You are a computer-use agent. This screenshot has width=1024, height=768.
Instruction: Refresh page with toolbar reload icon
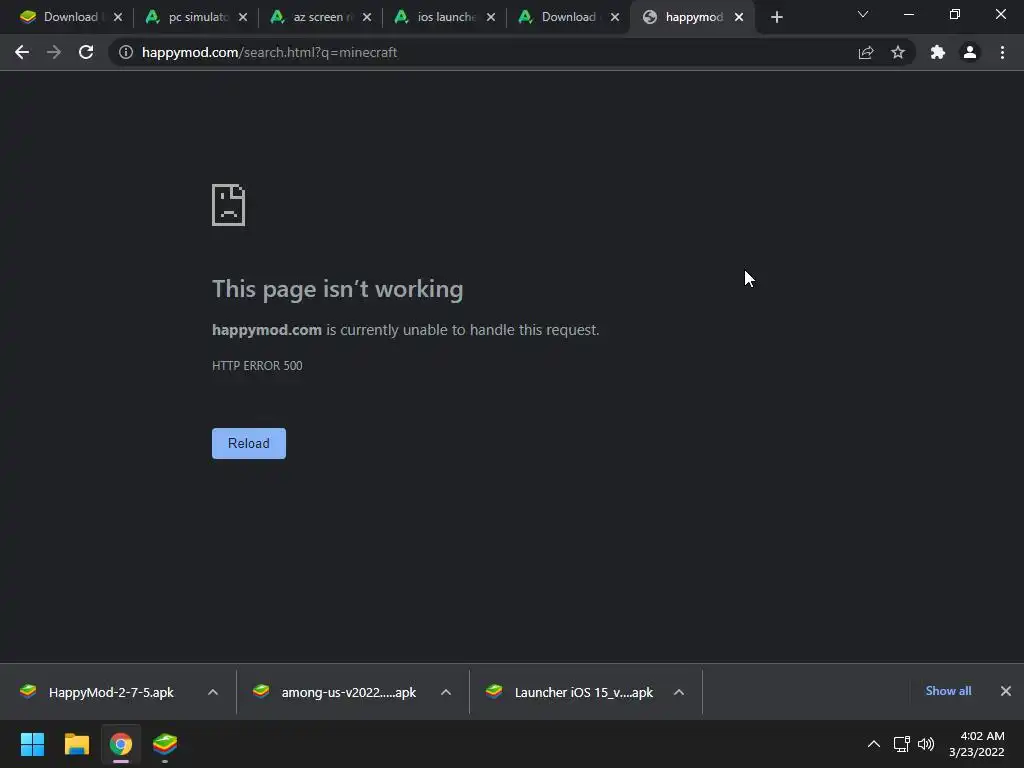86,52
